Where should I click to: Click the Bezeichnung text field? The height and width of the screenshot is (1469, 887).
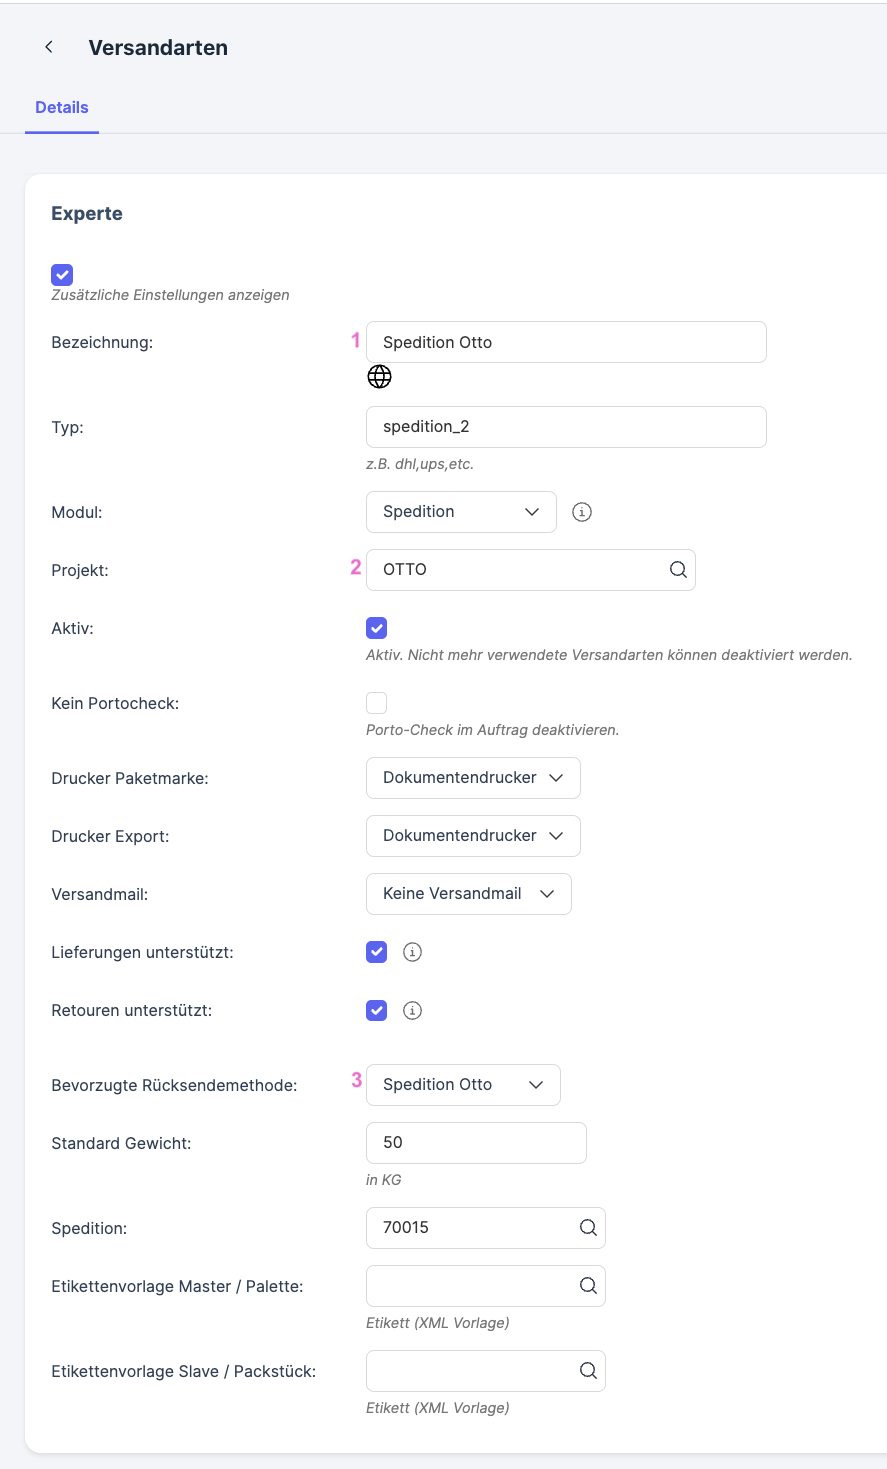(566, 342)
